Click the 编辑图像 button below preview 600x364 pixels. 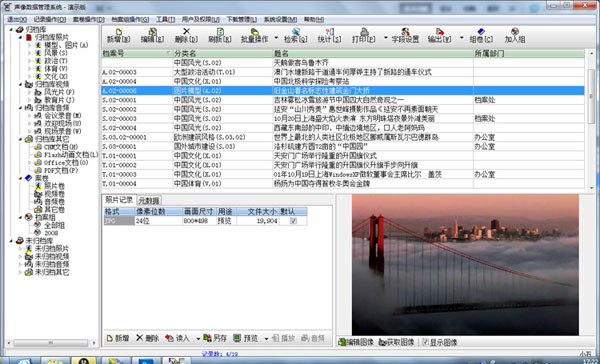pyautogui.click(x=356, y=342)
